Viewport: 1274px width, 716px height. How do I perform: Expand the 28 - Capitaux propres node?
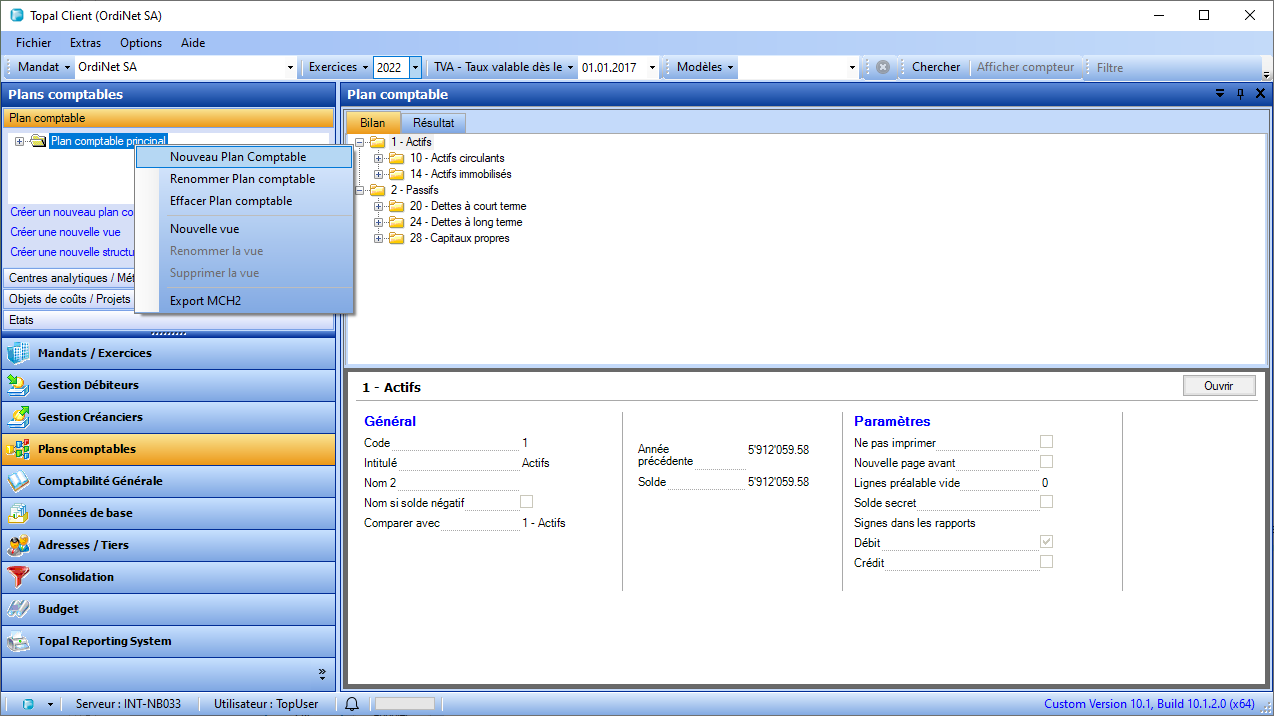[x=379, y=238]
